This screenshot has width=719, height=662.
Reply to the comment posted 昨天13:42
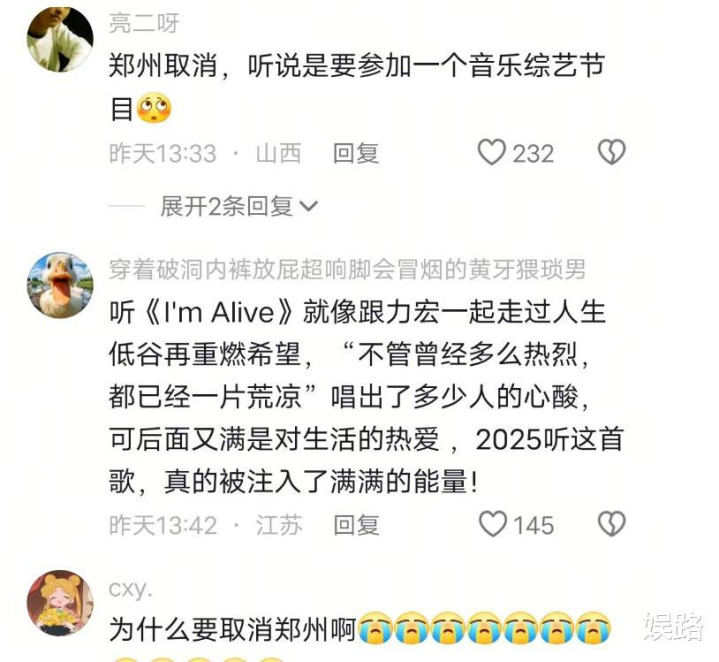click(x=356, y=525)
